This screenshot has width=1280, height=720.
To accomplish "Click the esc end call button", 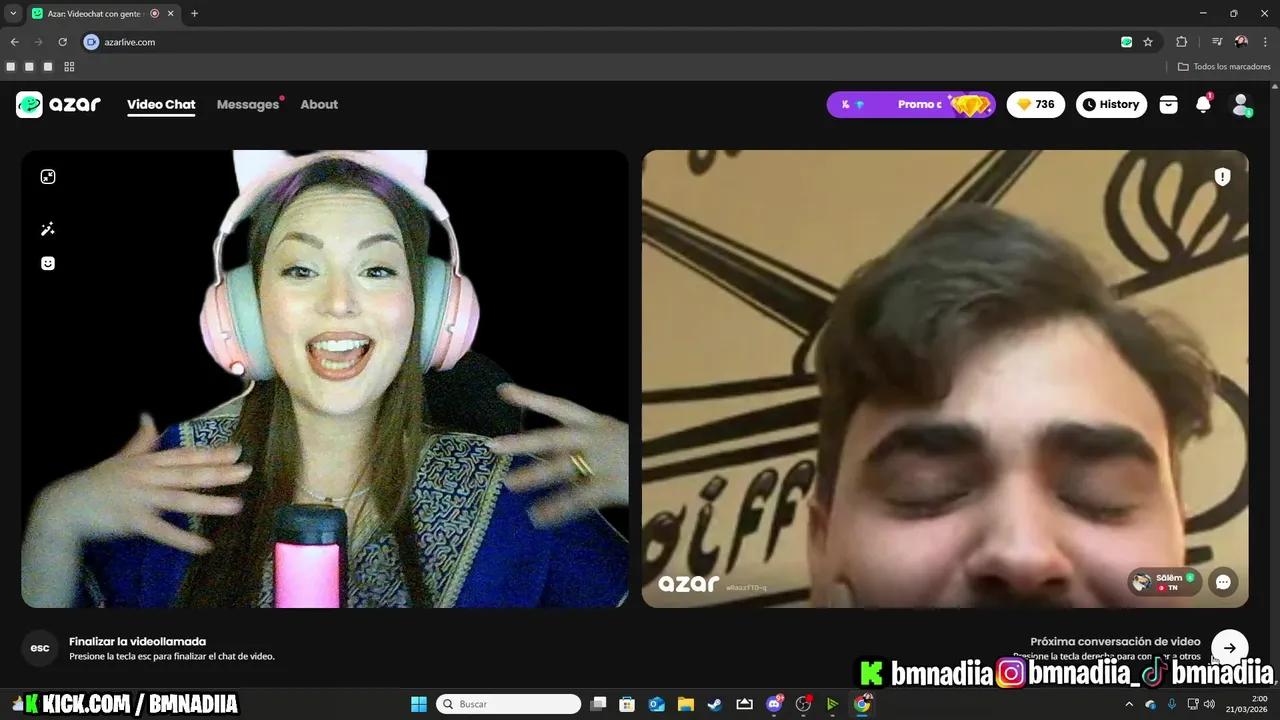I will point(40,648).
